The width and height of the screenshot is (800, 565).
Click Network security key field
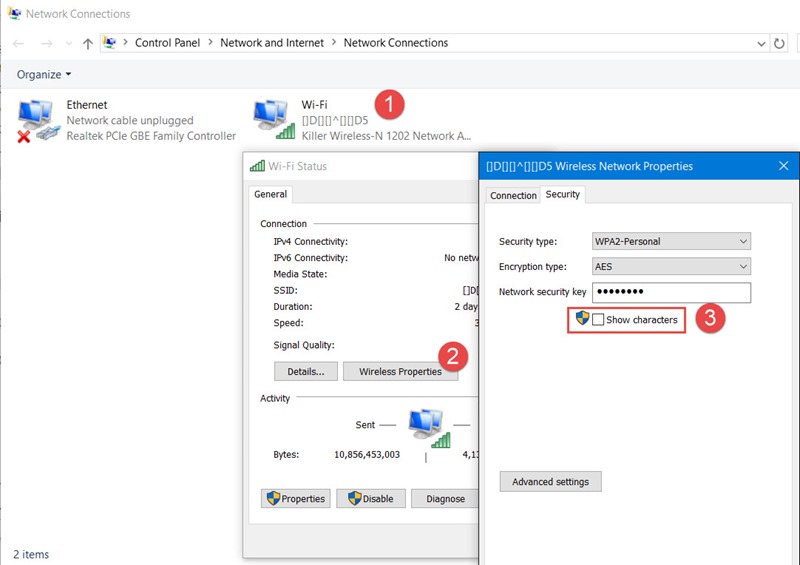pos(671,292)
